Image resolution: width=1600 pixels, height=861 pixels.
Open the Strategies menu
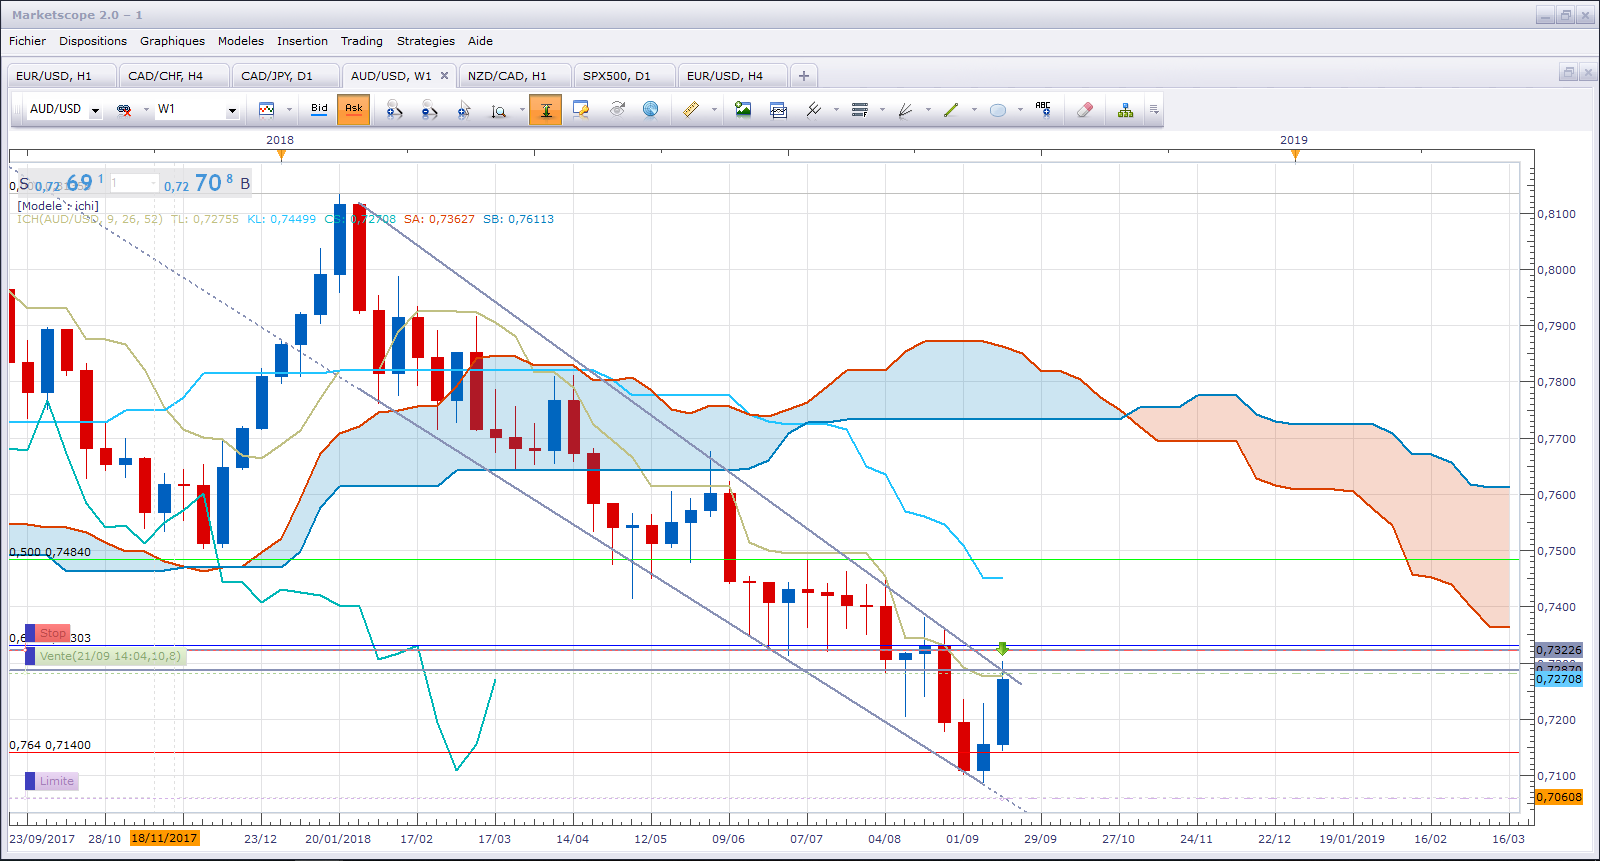tap(425, 41)
